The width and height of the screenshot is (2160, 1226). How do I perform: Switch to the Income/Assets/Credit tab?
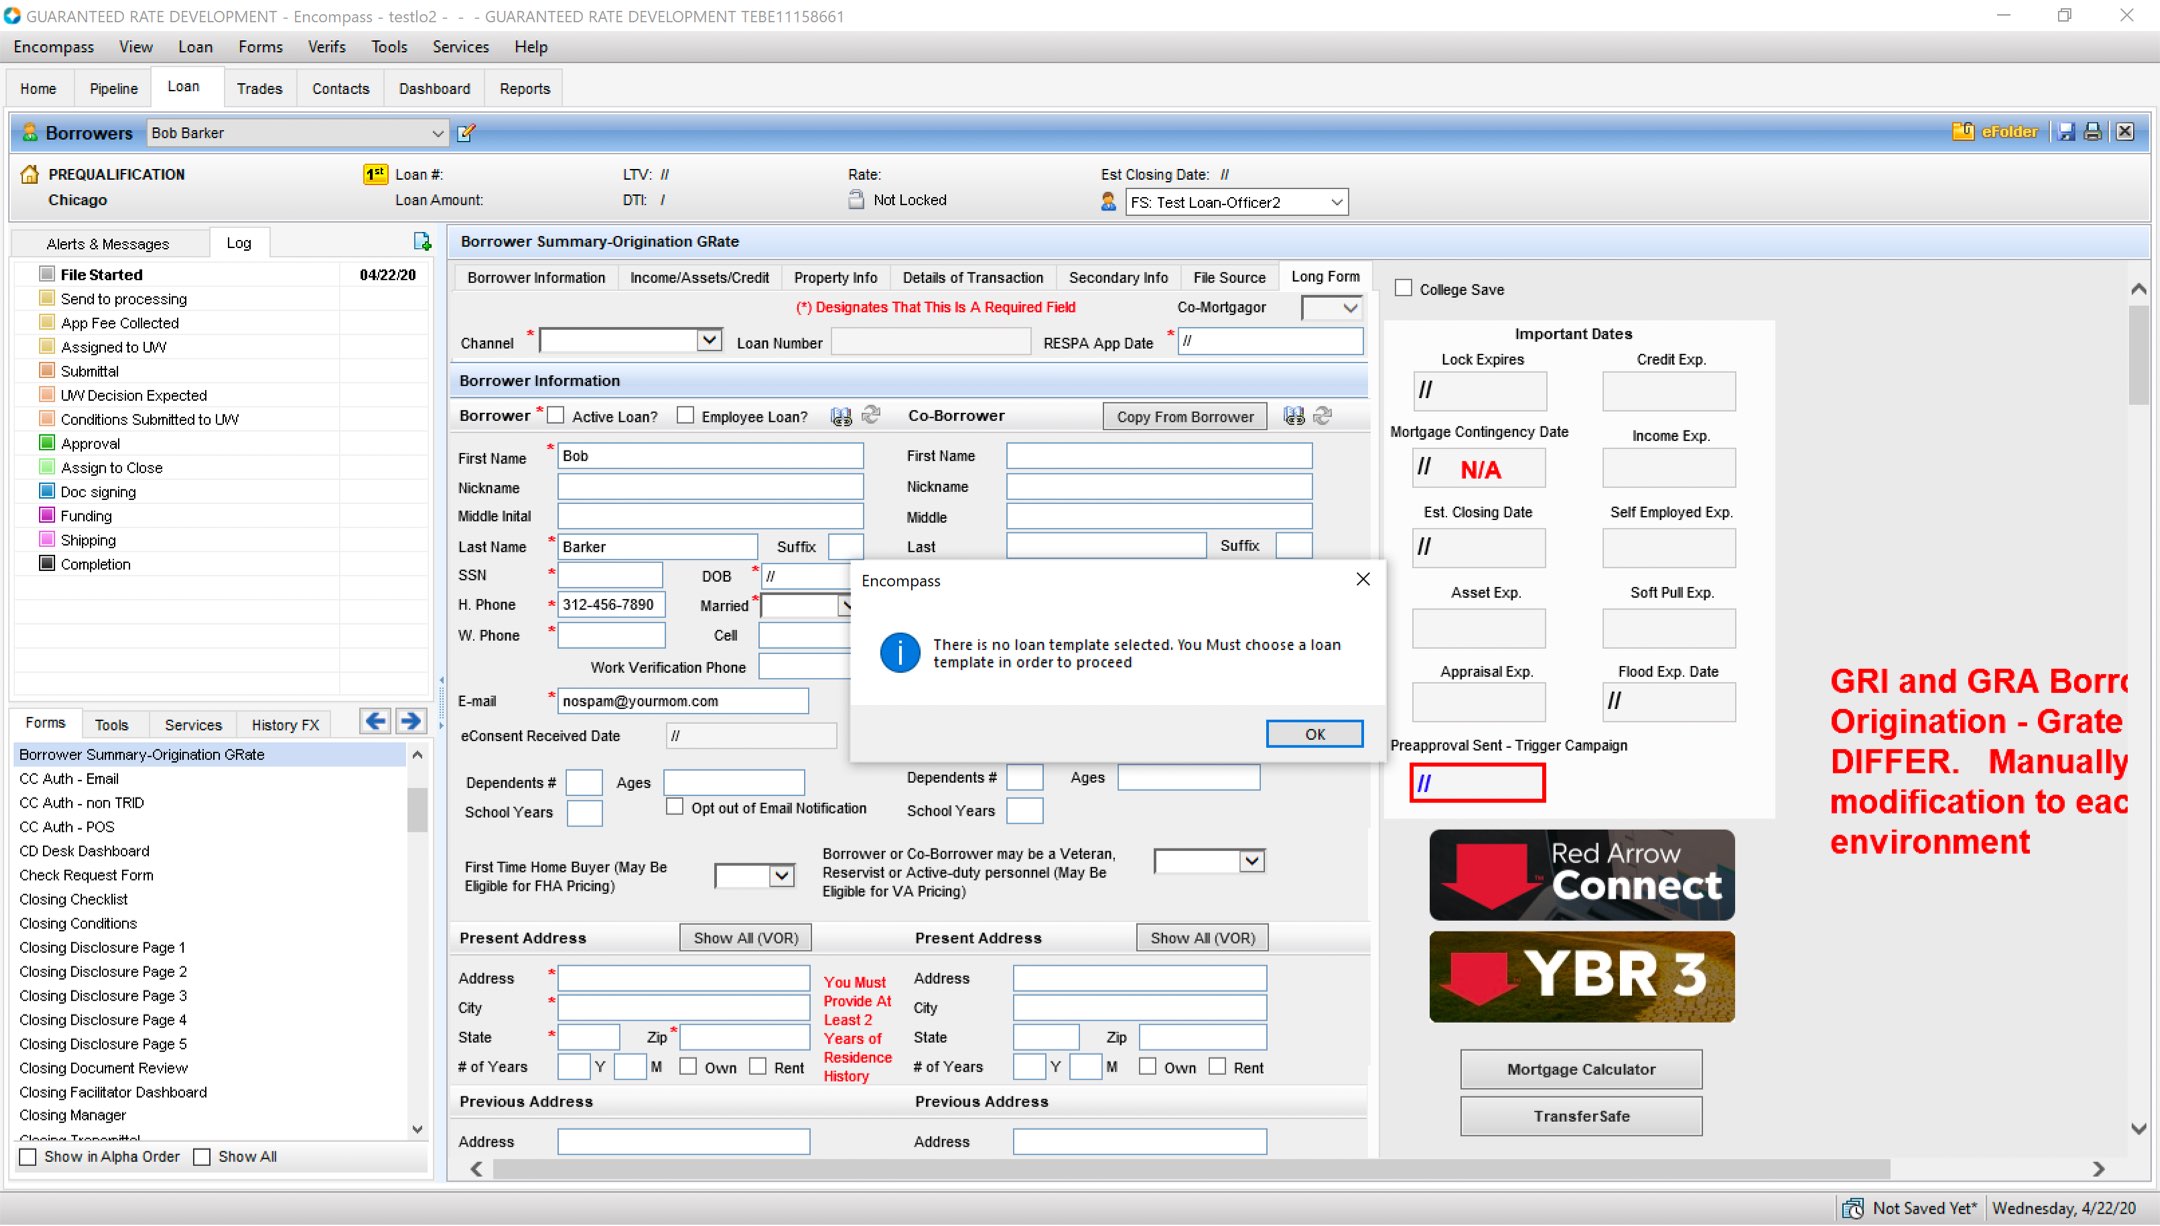pyautogui.click(x=699, y=277)
